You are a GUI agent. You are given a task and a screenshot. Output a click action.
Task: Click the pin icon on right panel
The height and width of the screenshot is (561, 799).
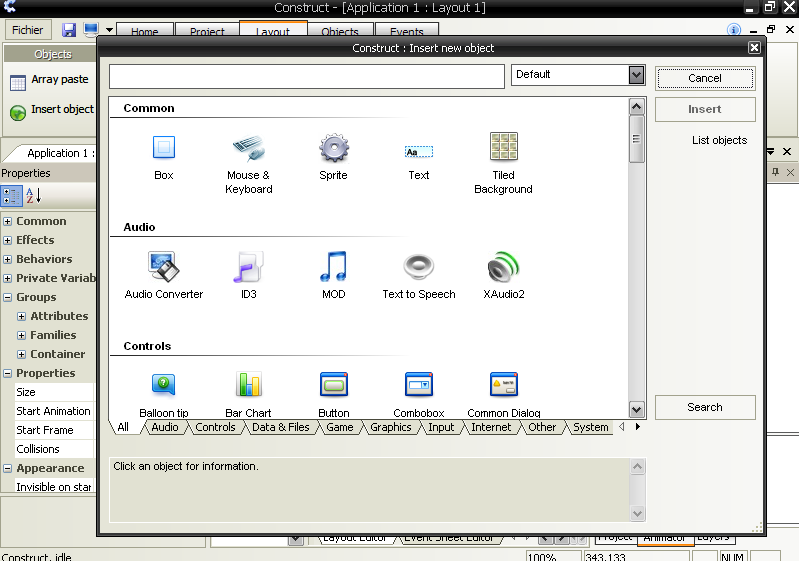pos(775,172)
